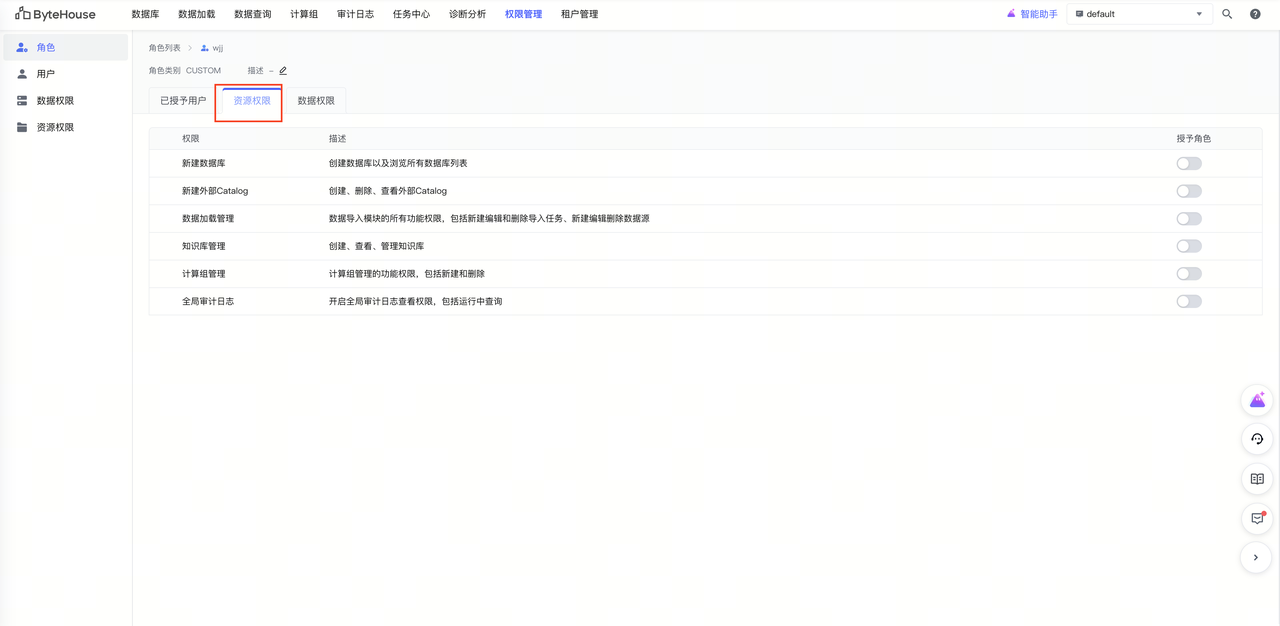
Task: Launch the purple AI assistant floating button
Action: tap(1257, 400)
